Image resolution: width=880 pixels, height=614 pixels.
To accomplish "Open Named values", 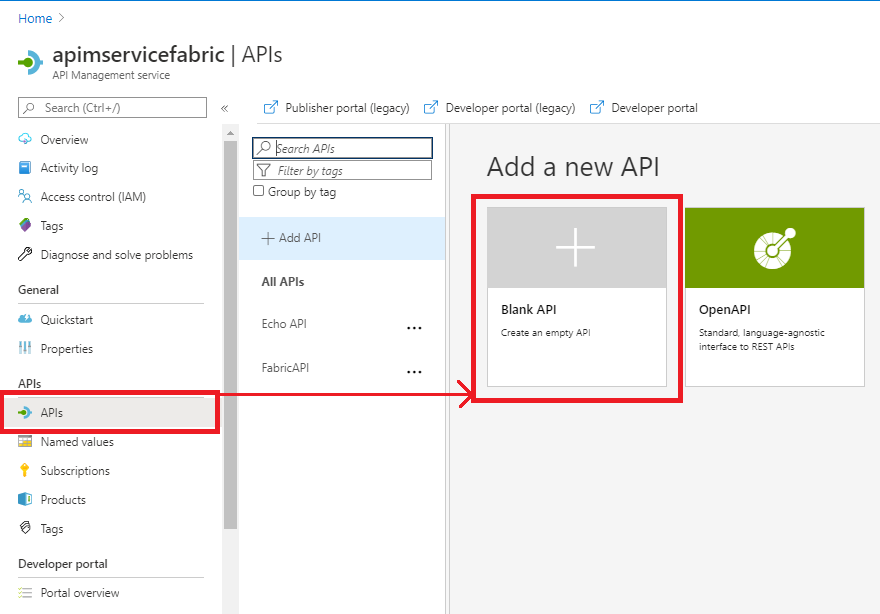I will (77, 442).
